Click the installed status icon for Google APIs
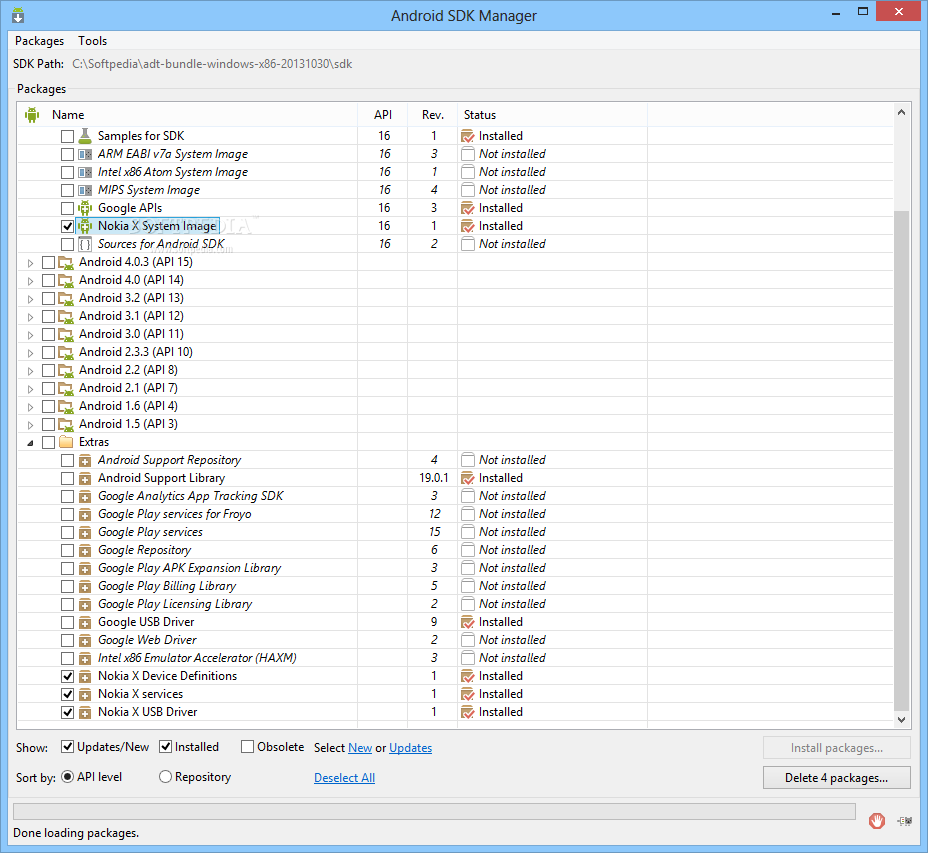The width and height of the screenshot is (928, 853). tap(468, 208)
